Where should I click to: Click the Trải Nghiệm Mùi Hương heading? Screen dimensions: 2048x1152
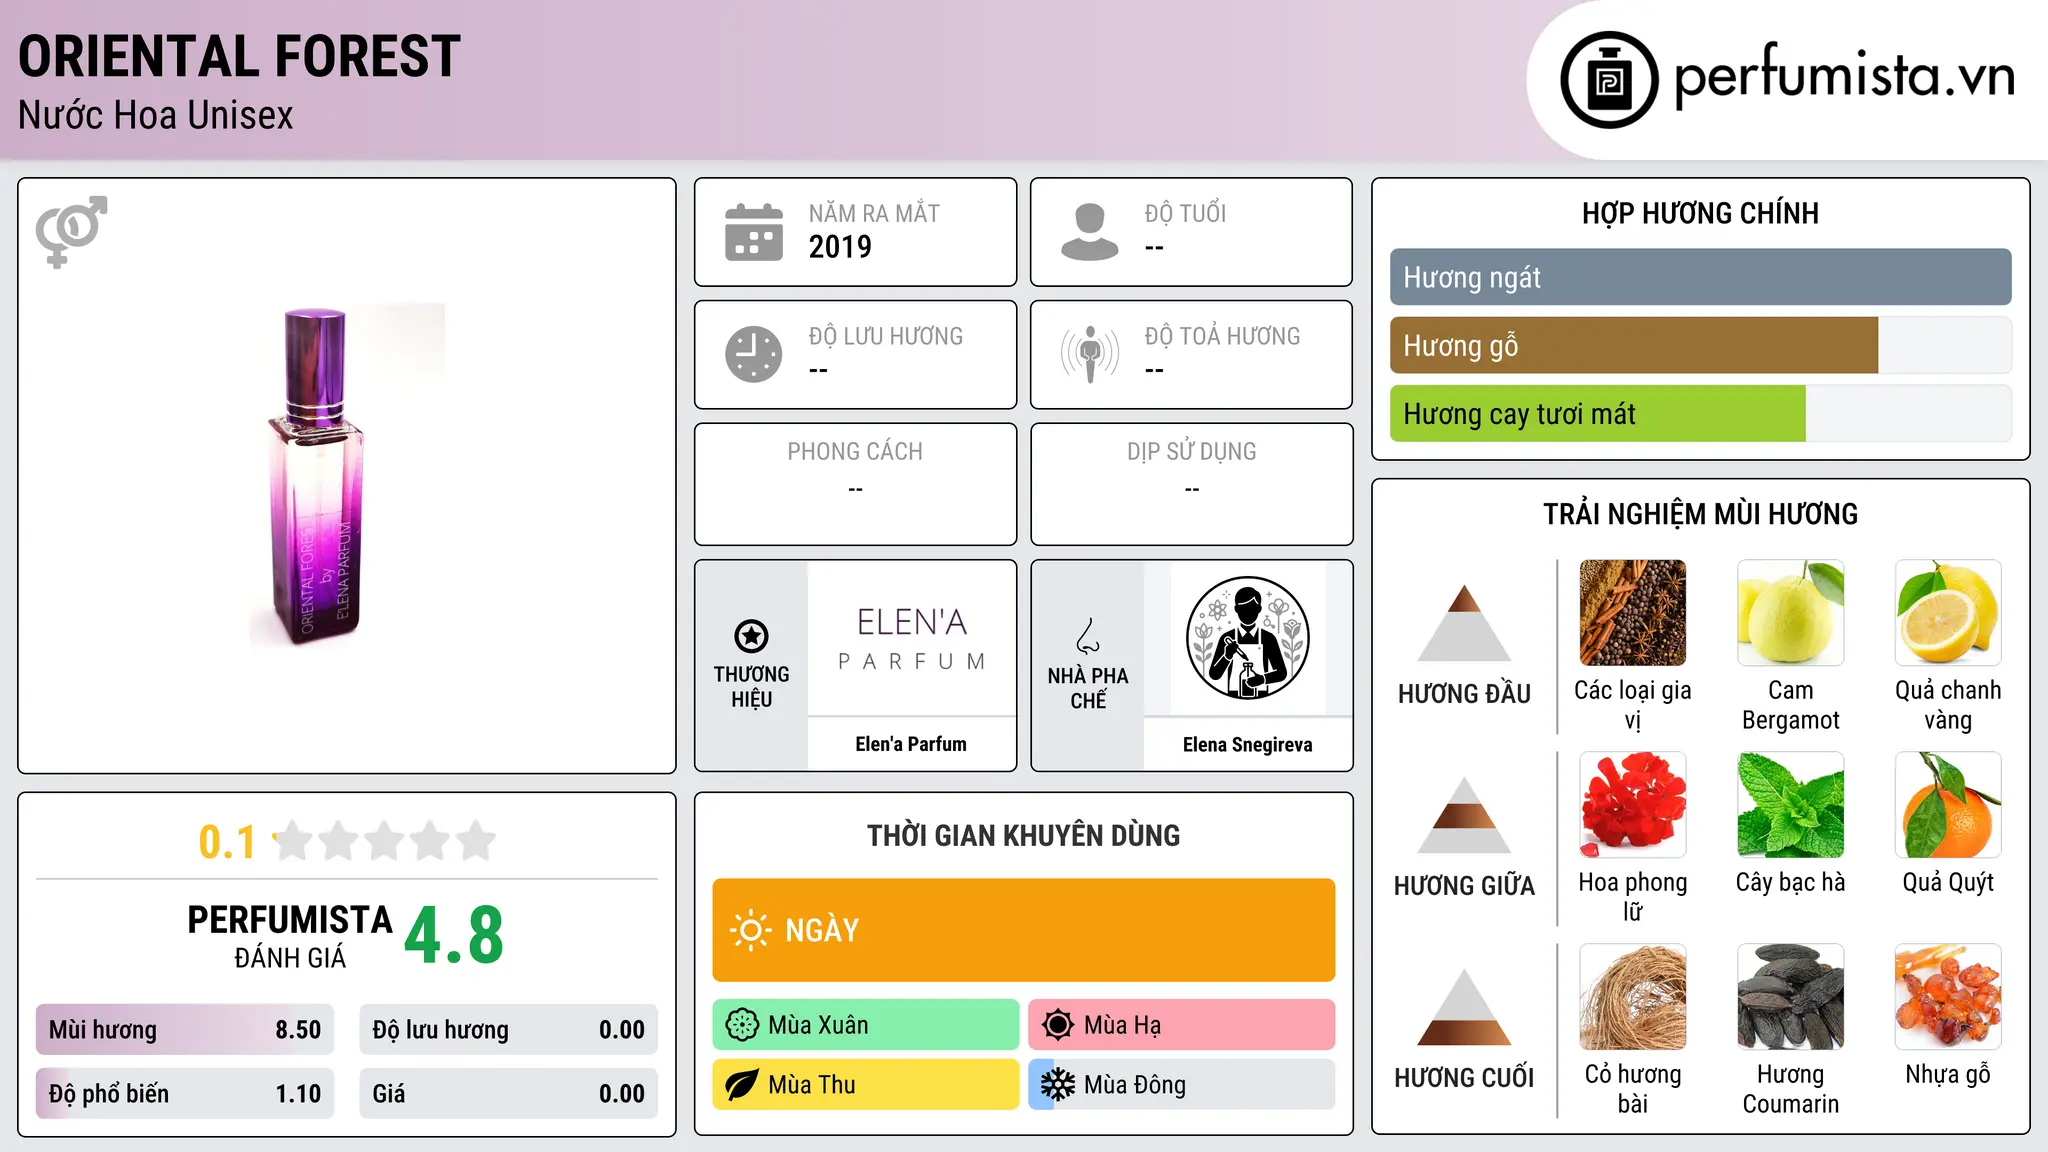[1700, 514]
